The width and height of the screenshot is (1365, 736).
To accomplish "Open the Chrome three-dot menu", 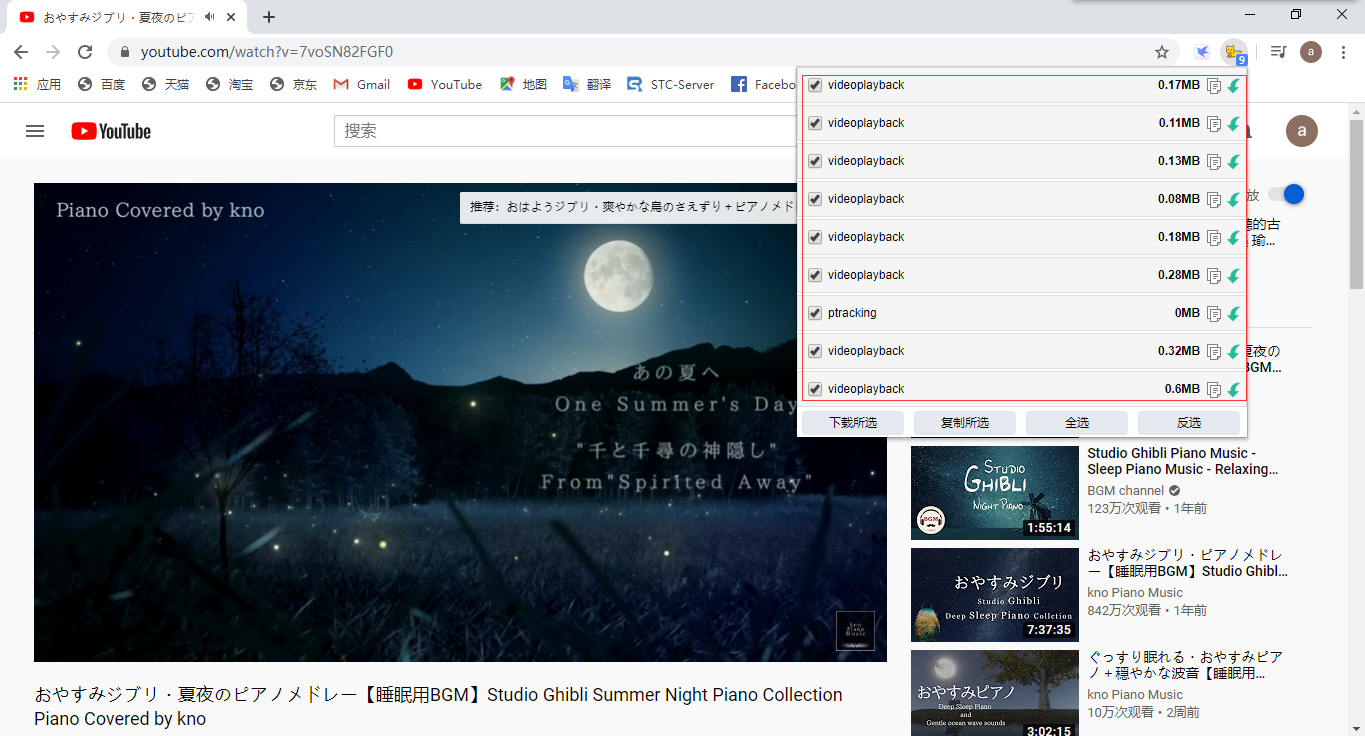I will [x=1343, y=52].
